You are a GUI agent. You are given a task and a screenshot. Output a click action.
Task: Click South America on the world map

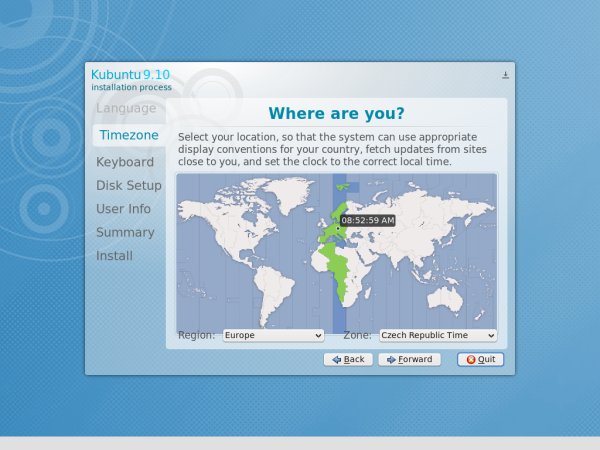tap(272, 293)
